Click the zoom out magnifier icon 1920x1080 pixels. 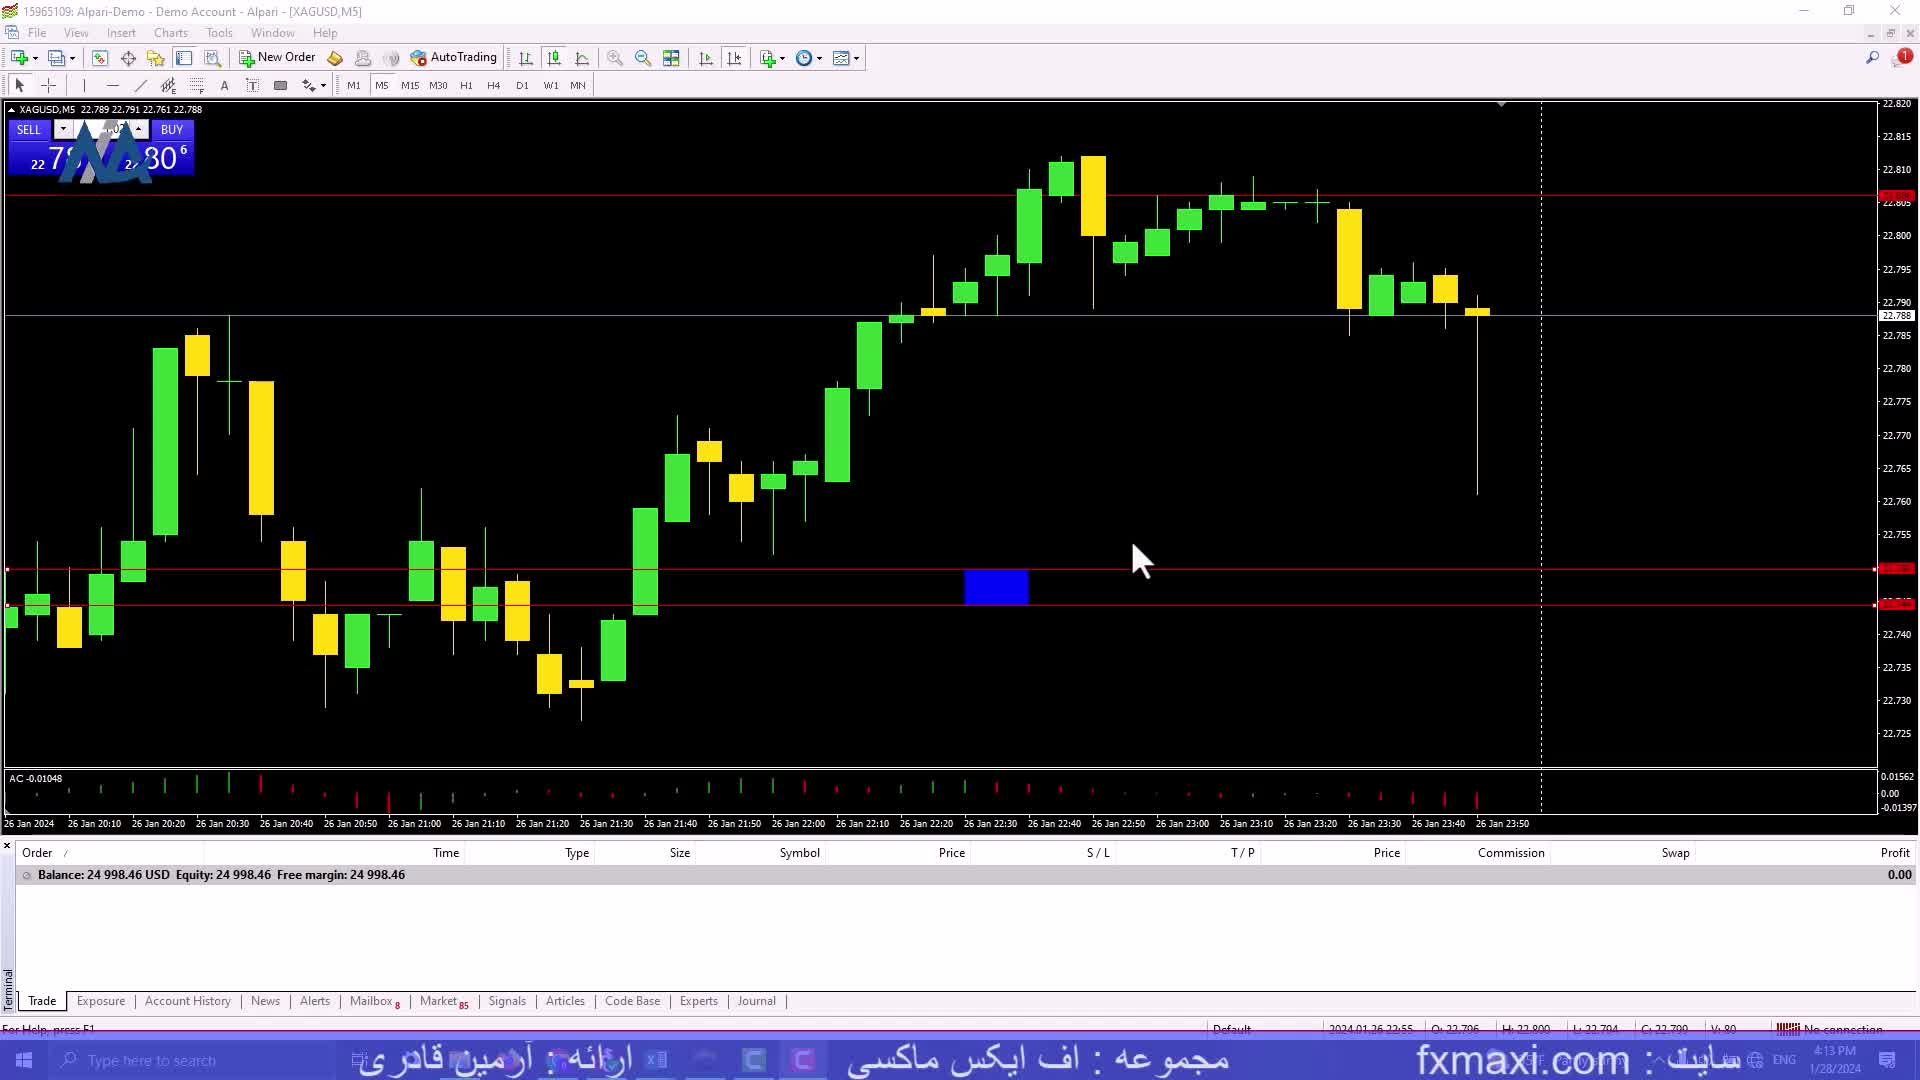(x=643, y=58)
